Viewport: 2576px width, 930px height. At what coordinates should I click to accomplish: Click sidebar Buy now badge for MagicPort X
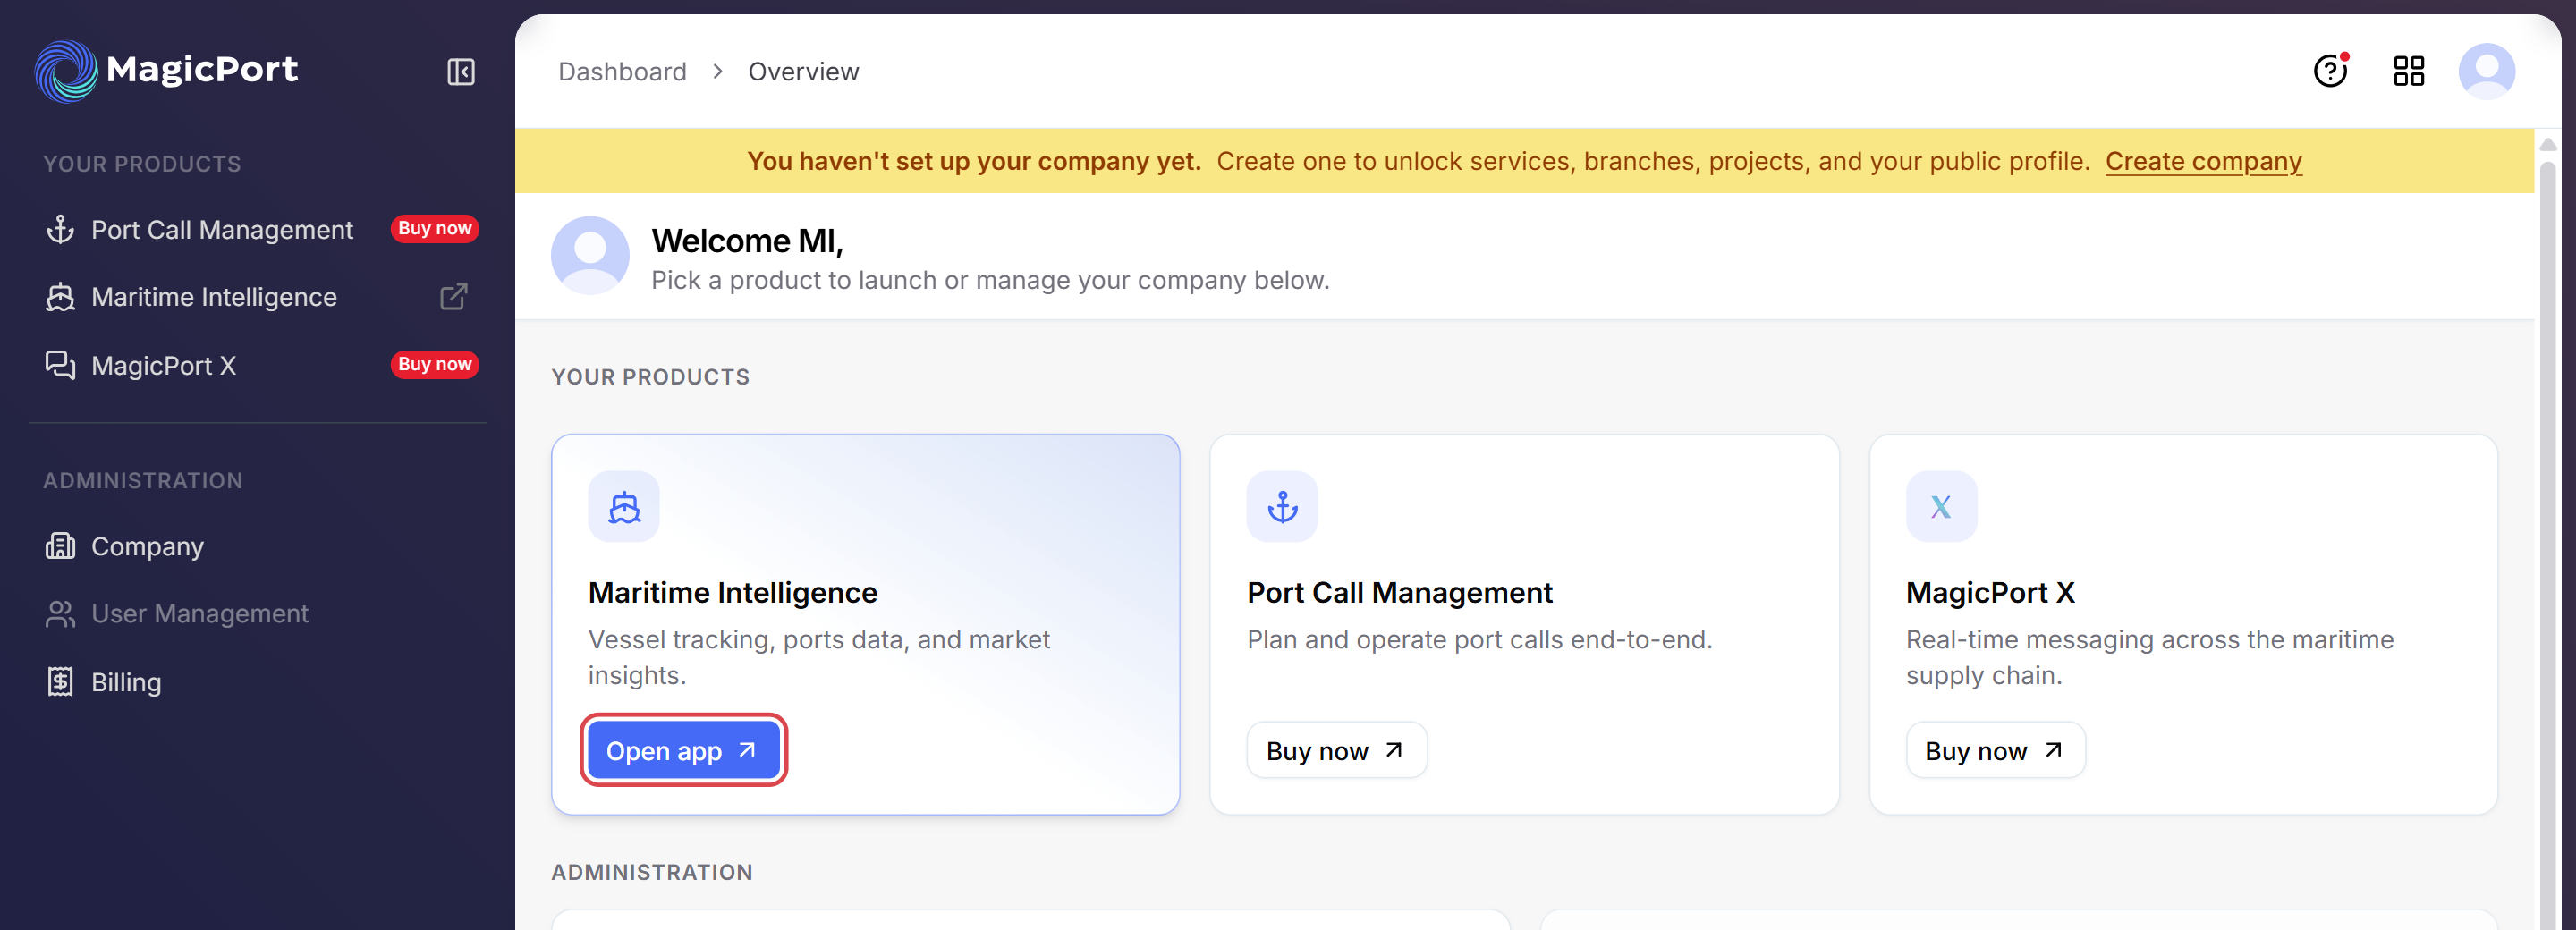[435, 365]
